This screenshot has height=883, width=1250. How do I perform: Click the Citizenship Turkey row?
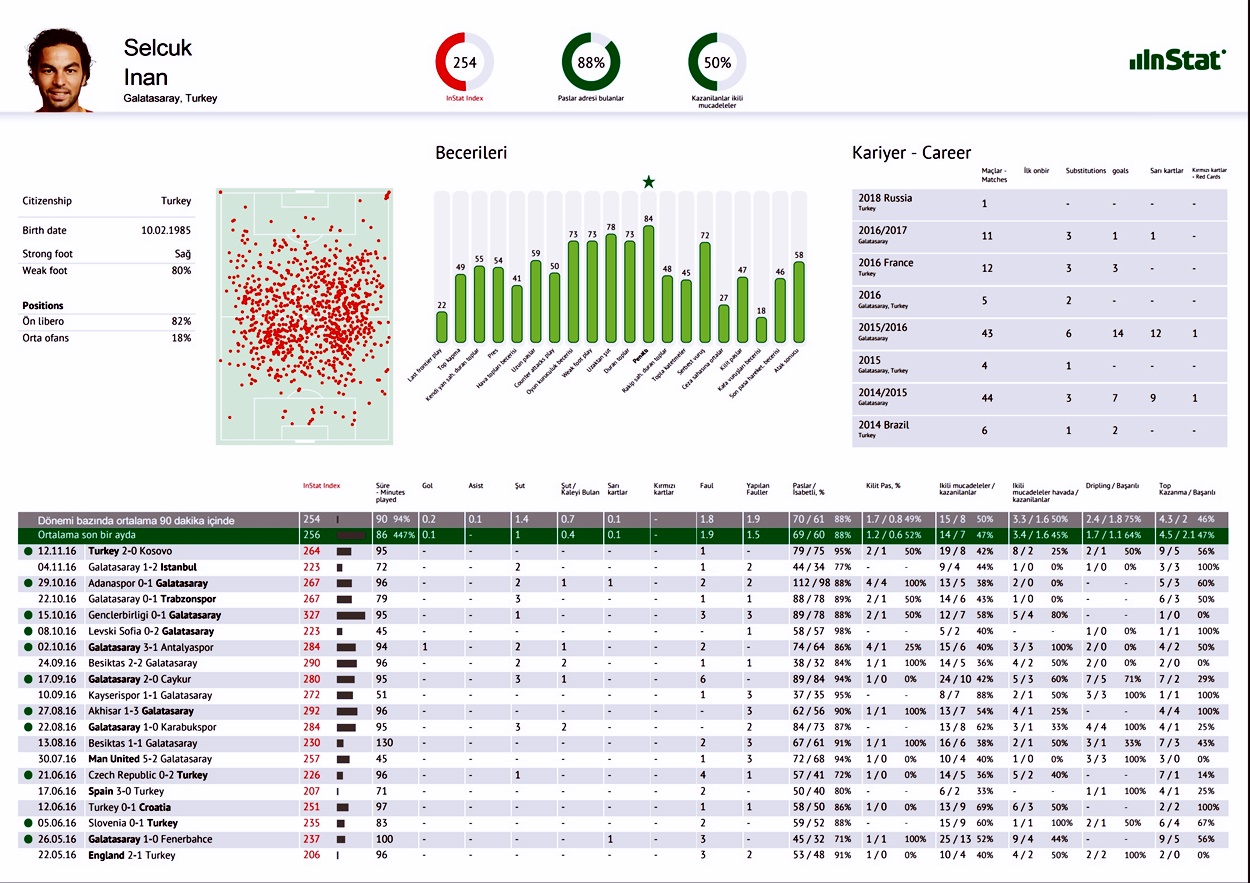(x=107, y=201)
